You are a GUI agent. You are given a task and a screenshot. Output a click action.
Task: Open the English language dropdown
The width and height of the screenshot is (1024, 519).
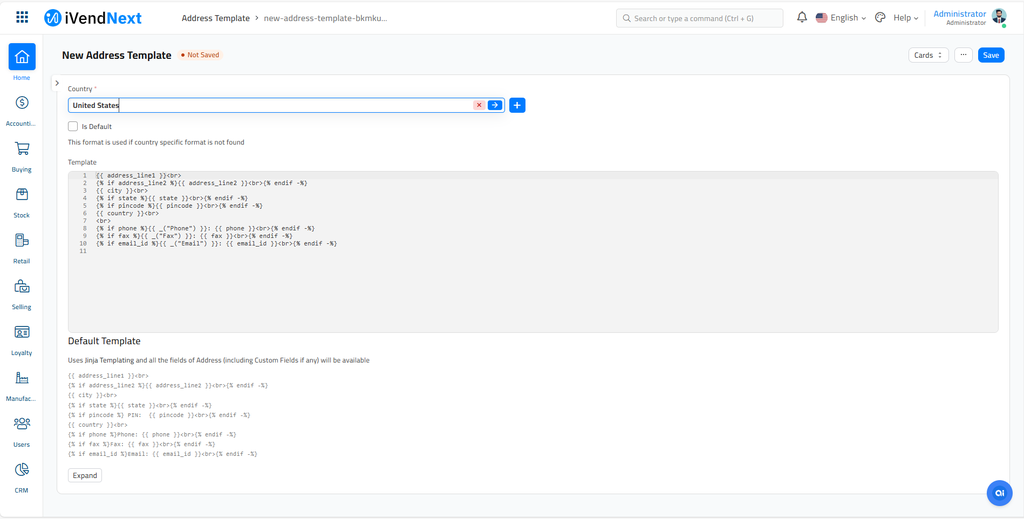pos(841,18)
